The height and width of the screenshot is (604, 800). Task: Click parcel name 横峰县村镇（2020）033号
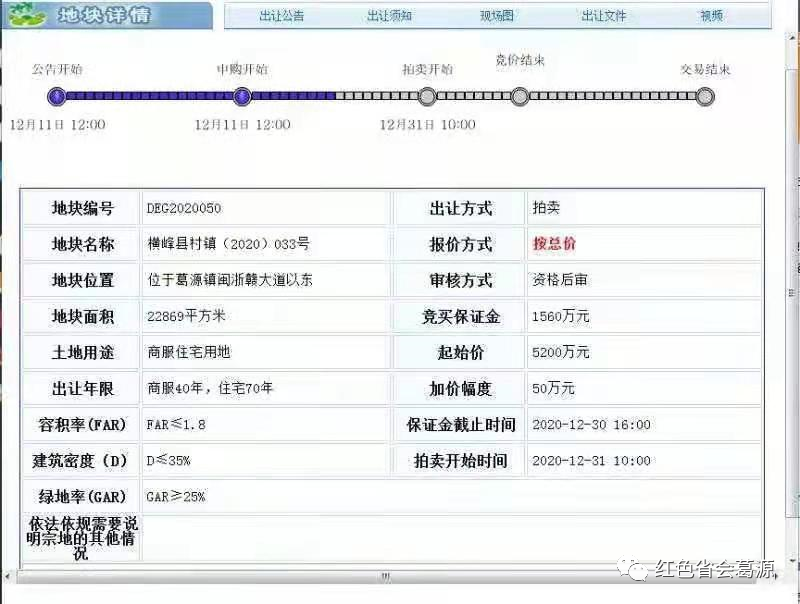pos(228,244)
